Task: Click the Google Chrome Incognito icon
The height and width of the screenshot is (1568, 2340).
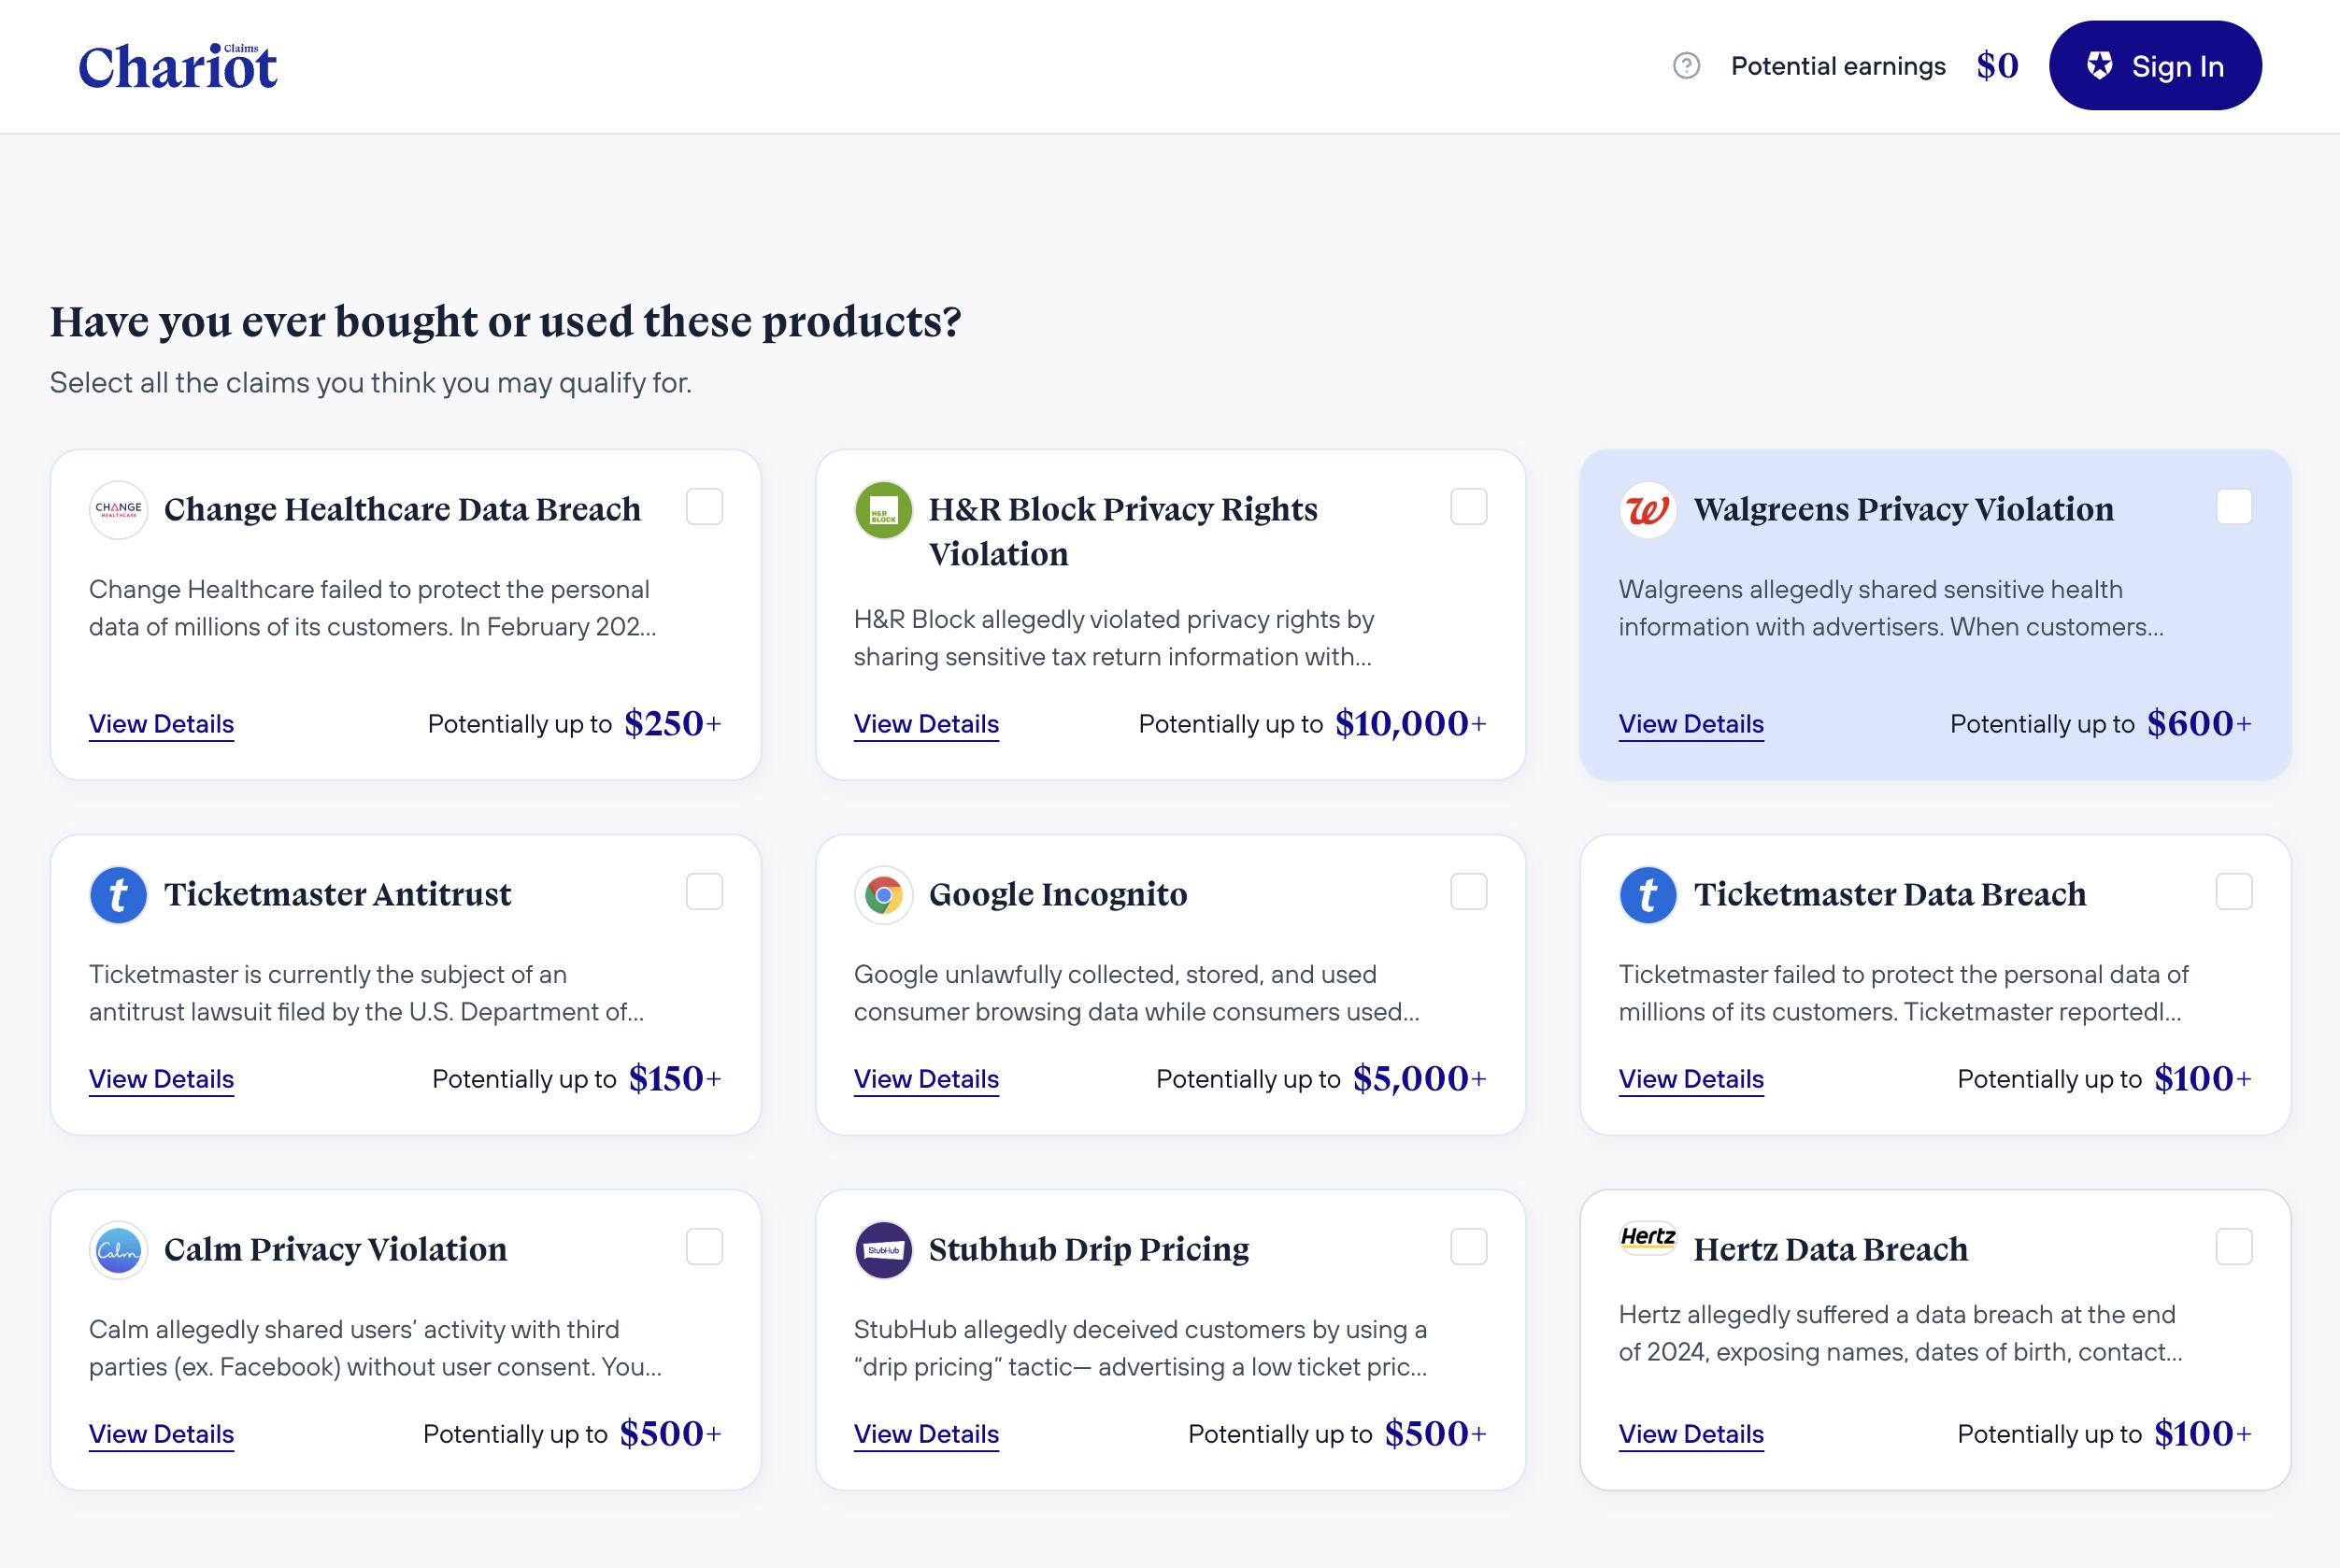Action: pyautogui.click(x=883, y=895)
